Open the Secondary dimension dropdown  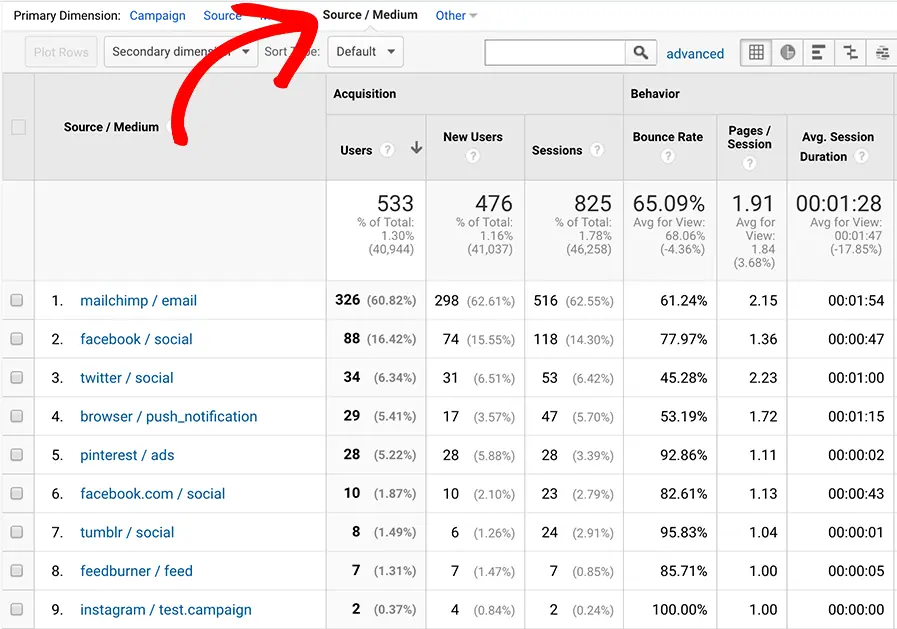[181, 52]
